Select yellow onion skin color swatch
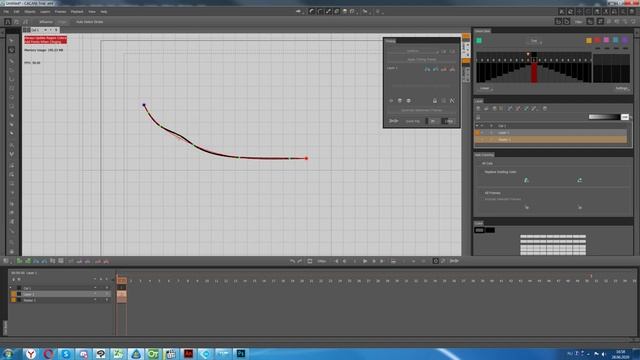Screen dimensions: 640x360 [x=589, y=40]
